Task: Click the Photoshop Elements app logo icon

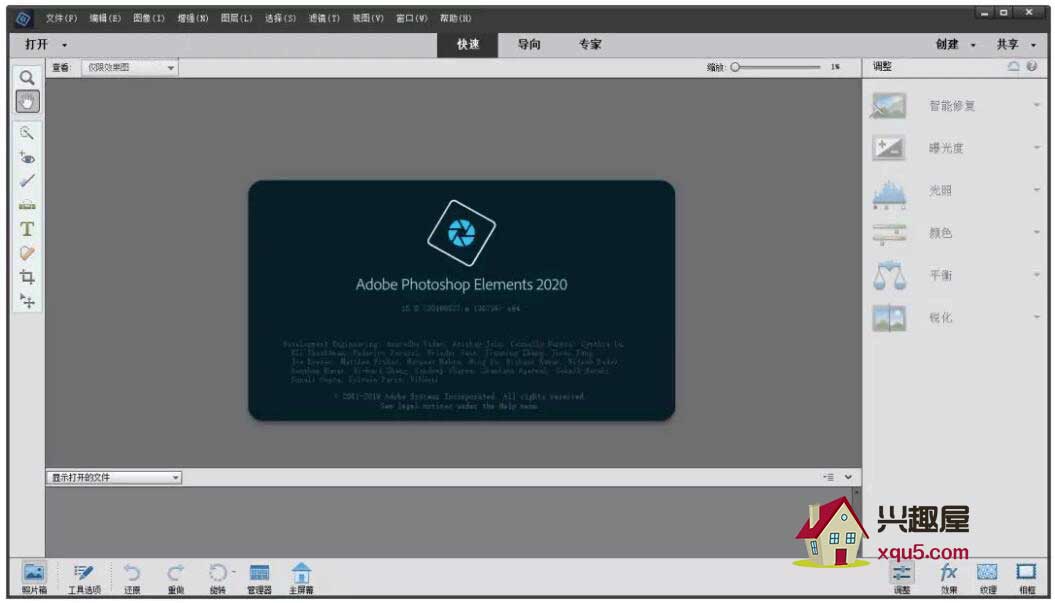Action: [23, 19]
